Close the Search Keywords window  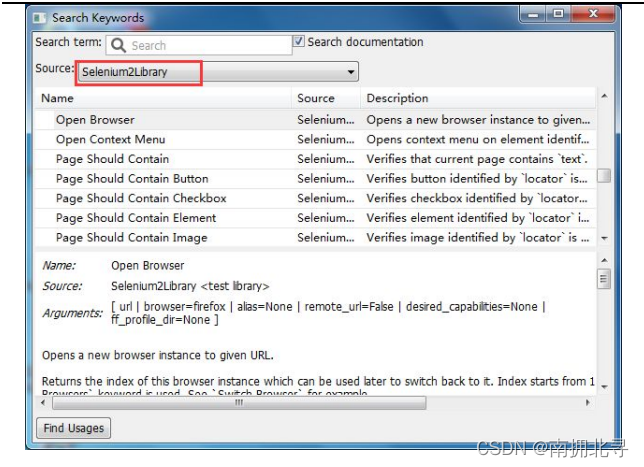click(x=593, y=14)
